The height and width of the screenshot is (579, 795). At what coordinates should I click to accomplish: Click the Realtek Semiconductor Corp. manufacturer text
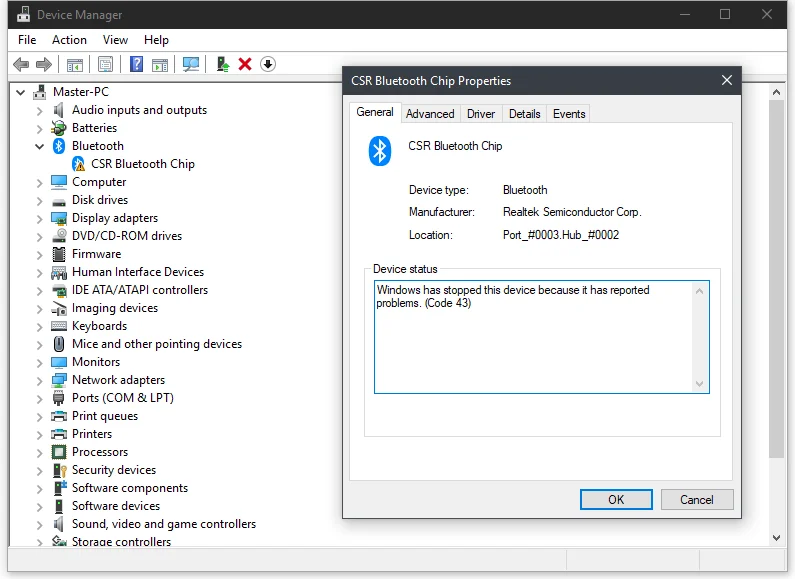pyautogui.click(x=572, y=212)
